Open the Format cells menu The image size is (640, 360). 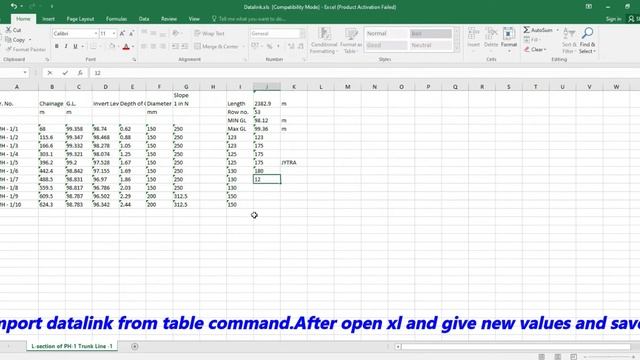(509, 39)
